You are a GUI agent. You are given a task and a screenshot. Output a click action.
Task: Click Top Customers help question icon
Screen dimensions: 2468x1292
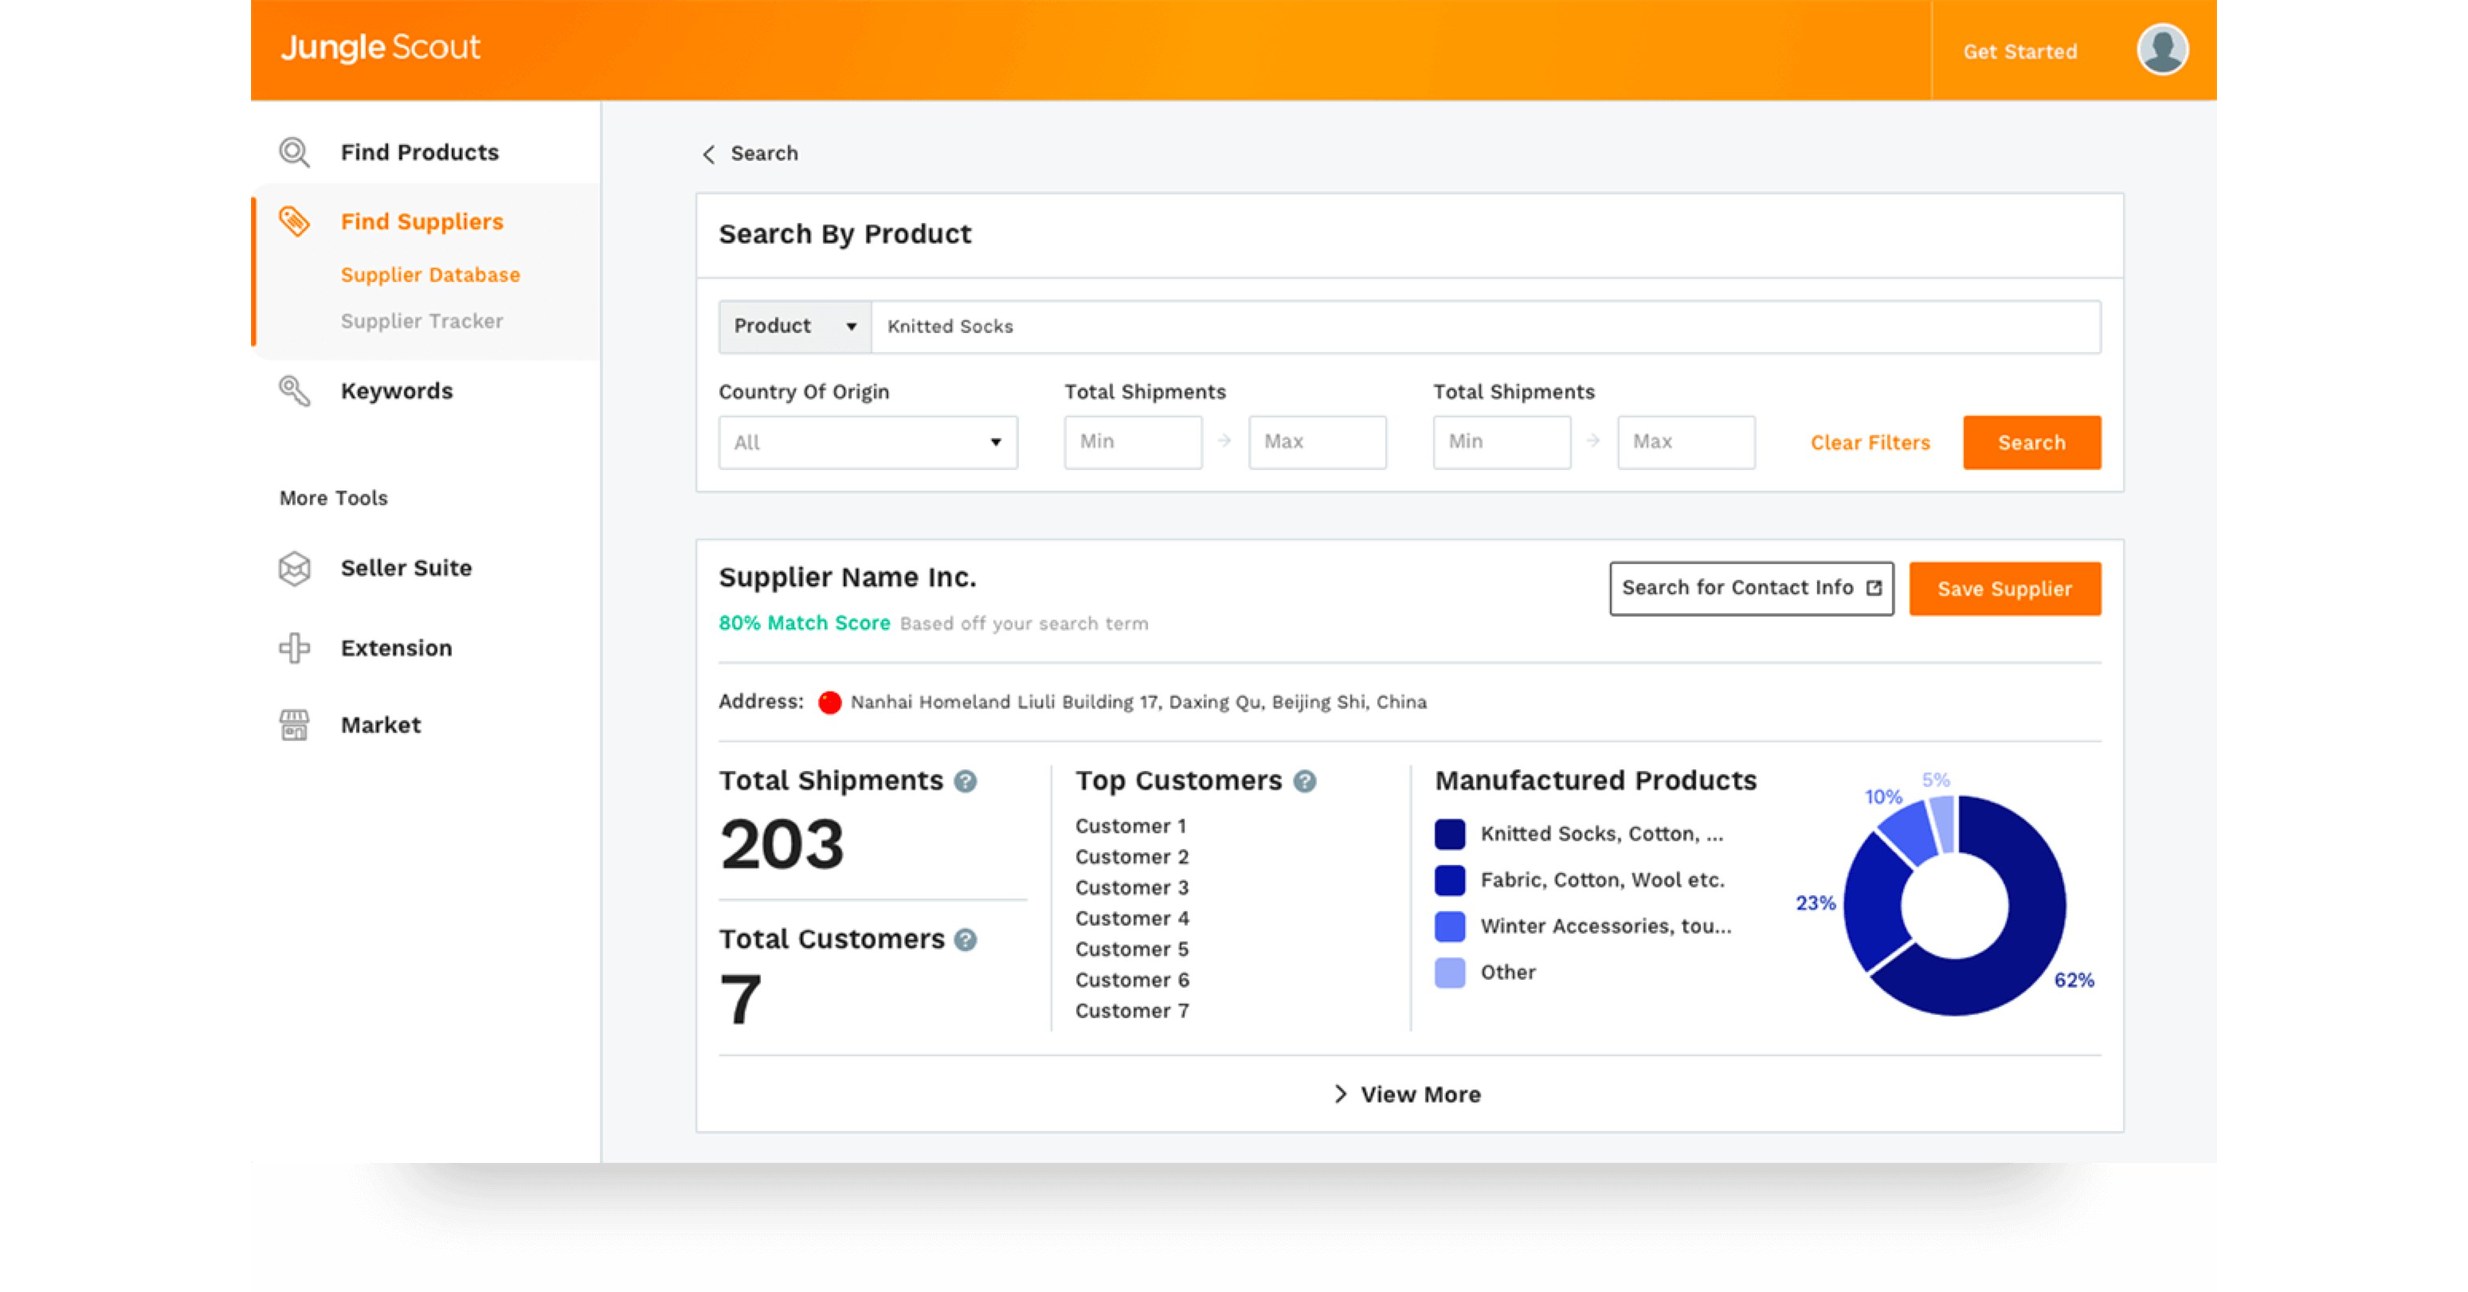[x=1304, y=782]
